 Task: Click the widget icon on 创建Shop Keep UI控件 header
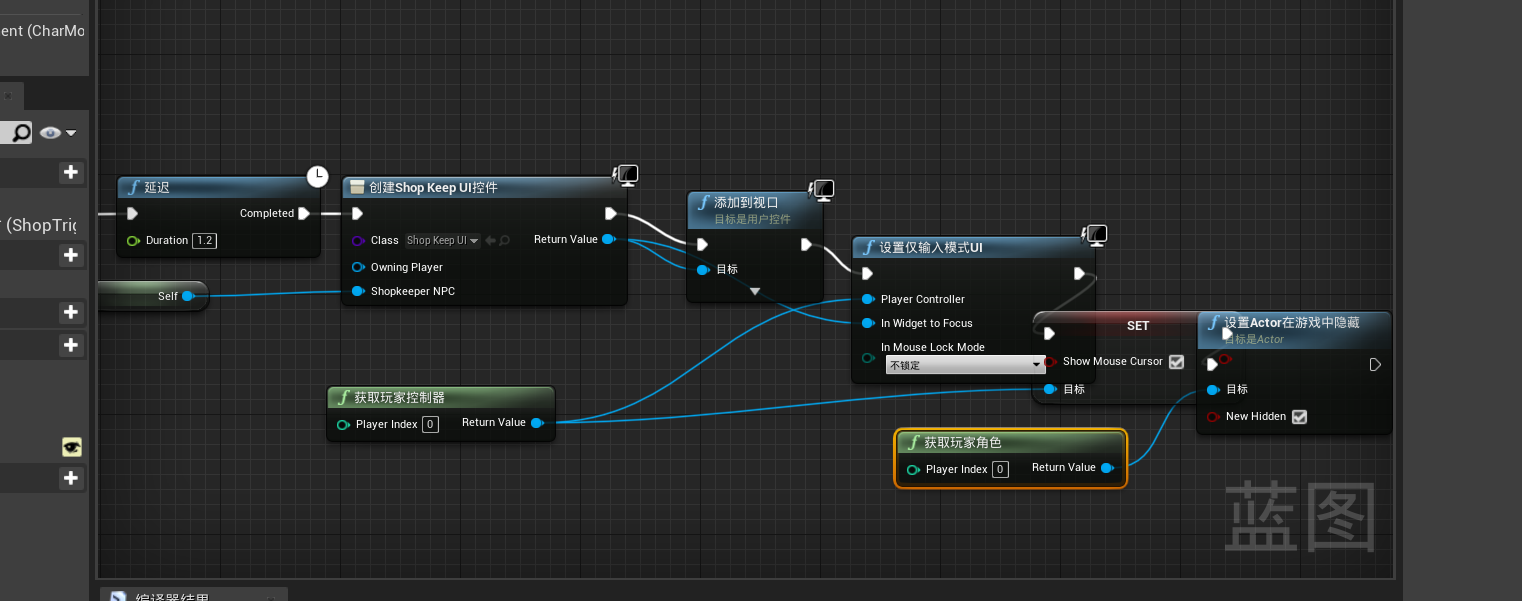pos(357,187)
